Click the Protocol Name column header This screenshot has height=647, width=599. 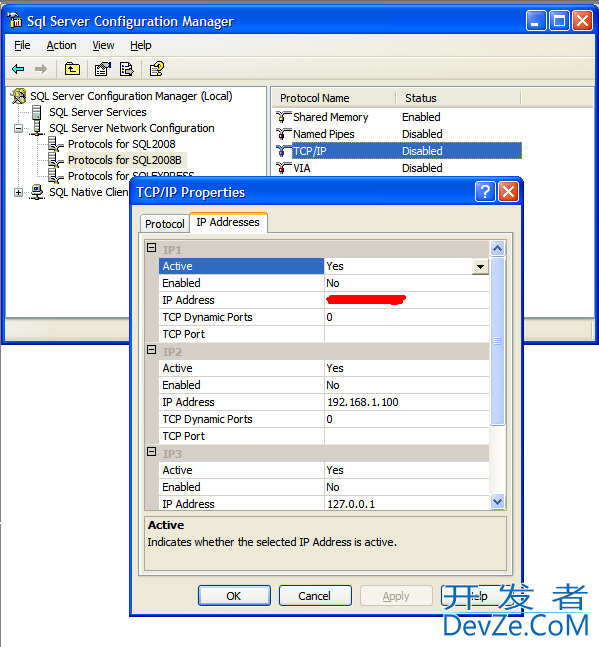point(333,98)
